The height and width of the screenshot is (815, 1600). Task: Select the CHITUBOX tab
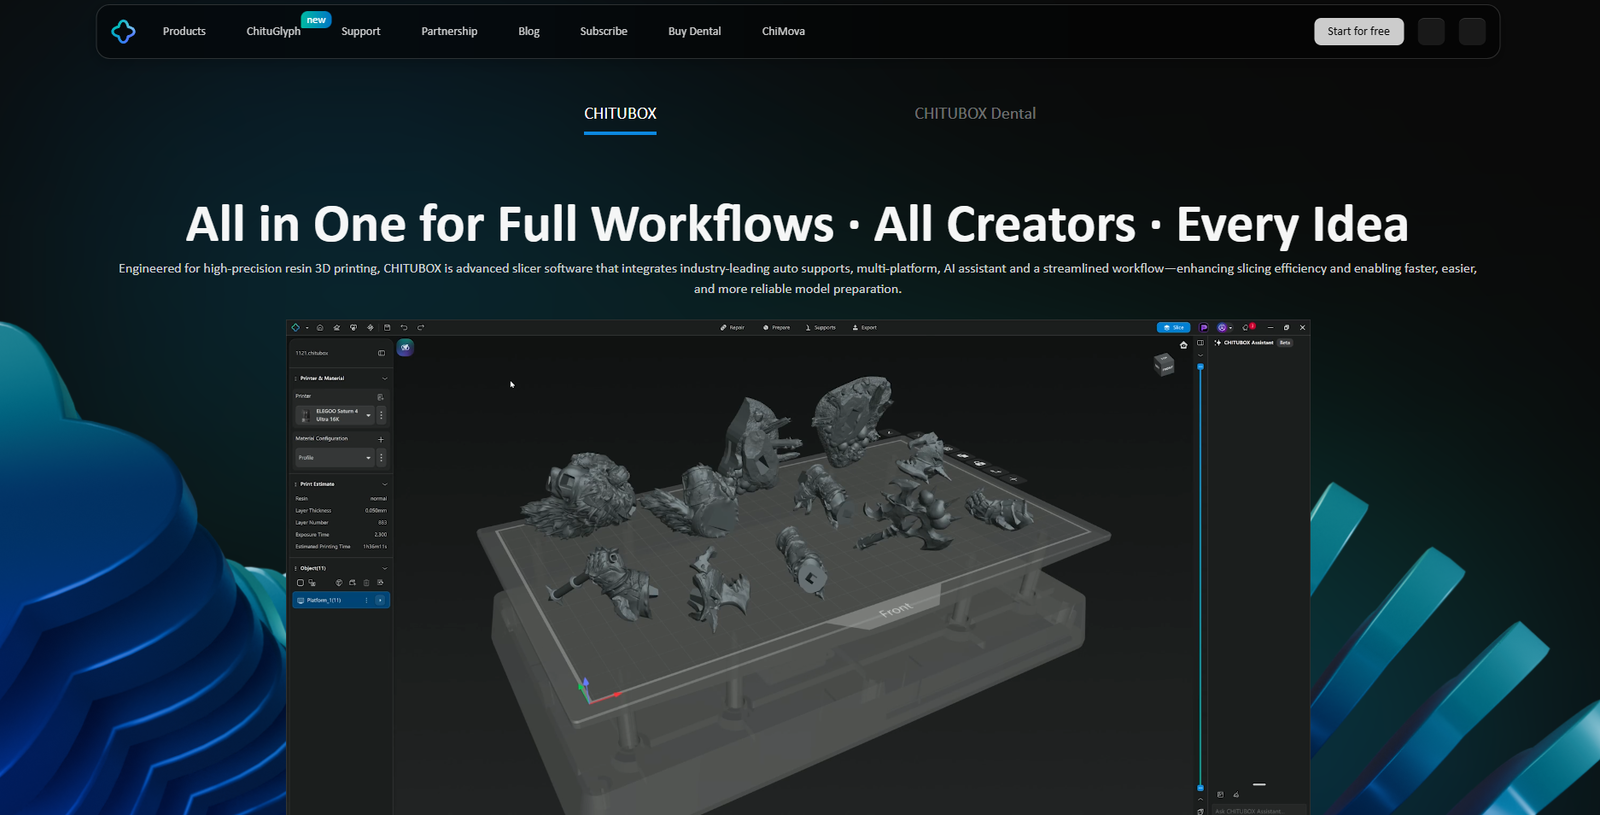tap(620, 113)
